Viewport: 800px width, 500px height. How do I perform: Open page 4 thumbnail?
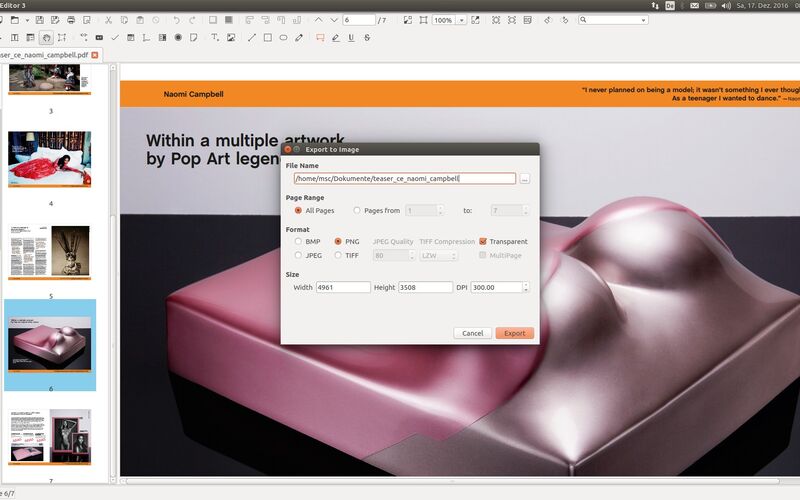coord(49,159)
